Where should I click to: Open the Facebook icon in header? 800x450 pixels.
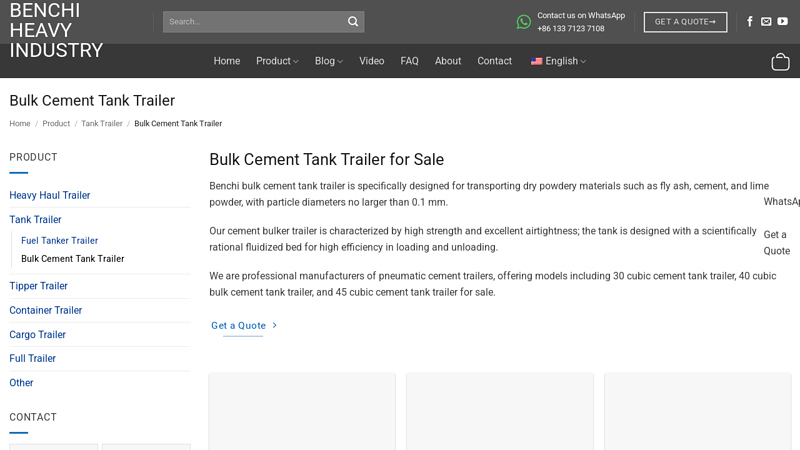pos(749,21)
